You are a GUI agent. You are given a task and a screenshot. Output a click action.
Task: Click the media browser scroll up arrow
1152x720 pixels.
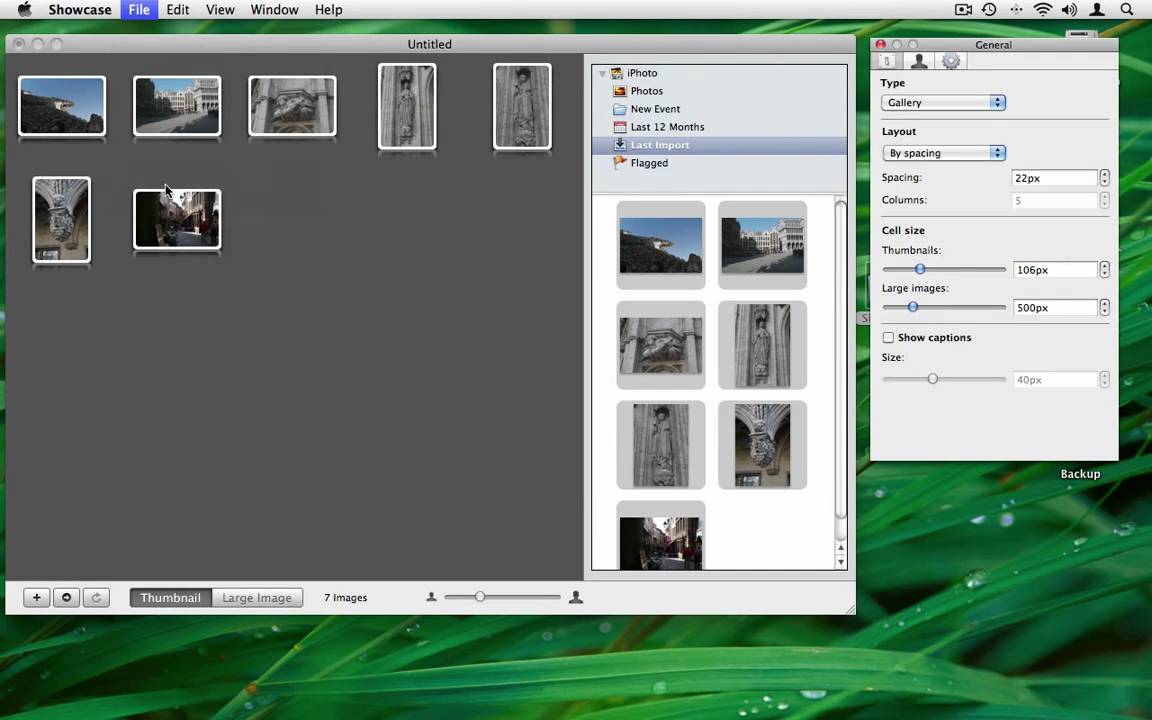840,548
